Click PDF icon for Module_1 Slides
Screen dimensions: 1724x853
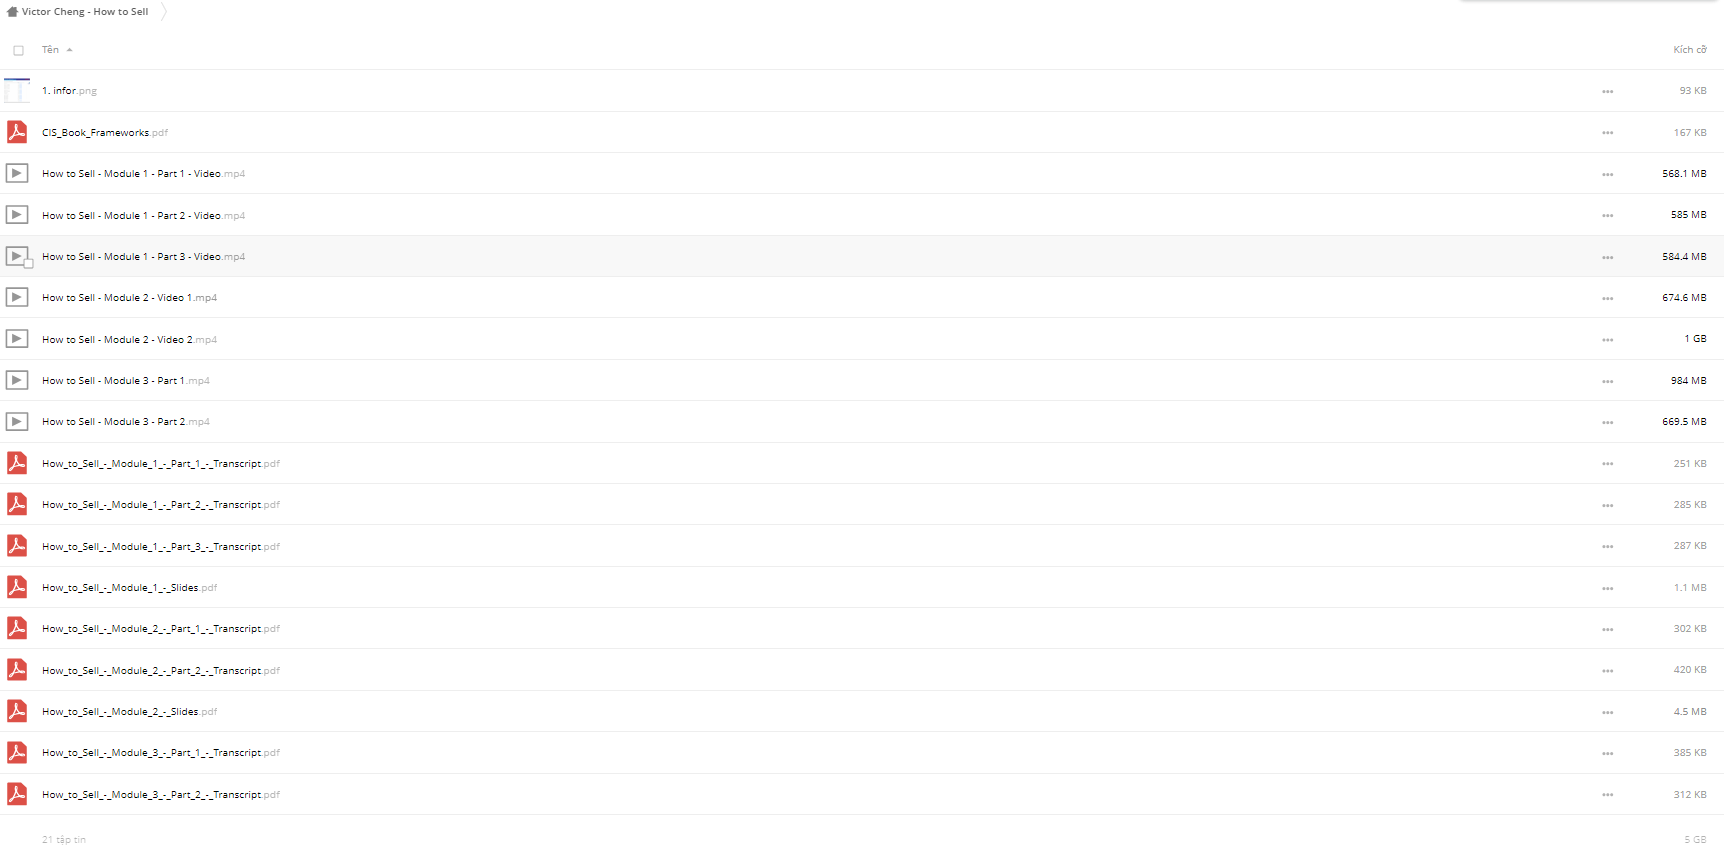(17, 587)
